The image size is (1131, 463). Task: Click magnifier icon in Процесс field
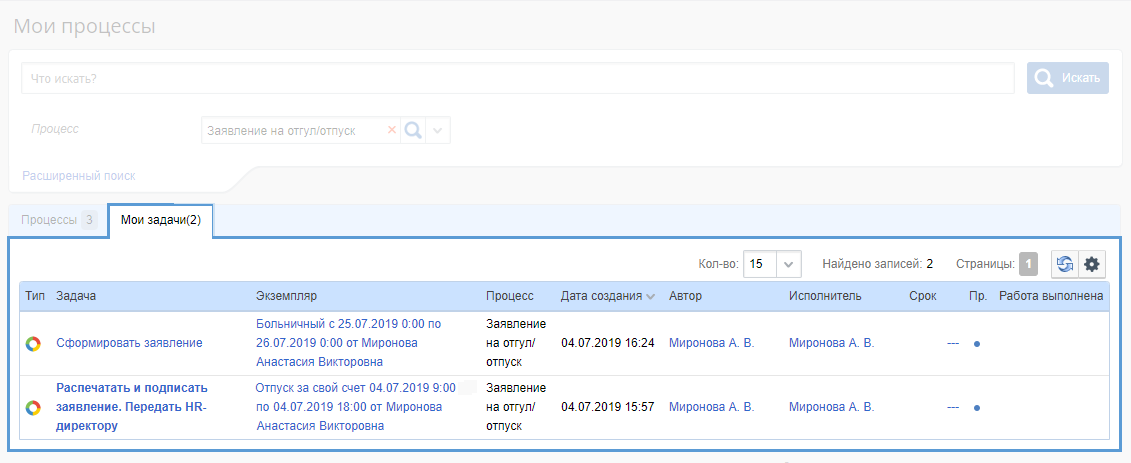(x=413, y=131)
